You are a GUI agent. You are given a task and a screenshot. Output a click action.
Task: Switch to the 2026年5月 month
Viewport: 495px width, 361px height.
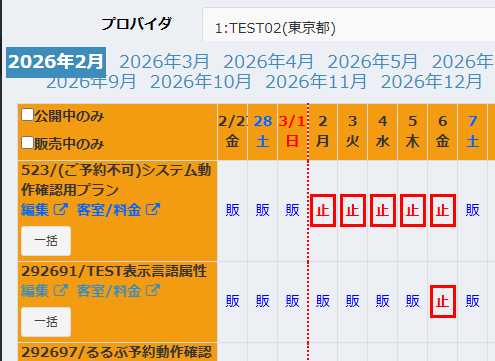373,62
